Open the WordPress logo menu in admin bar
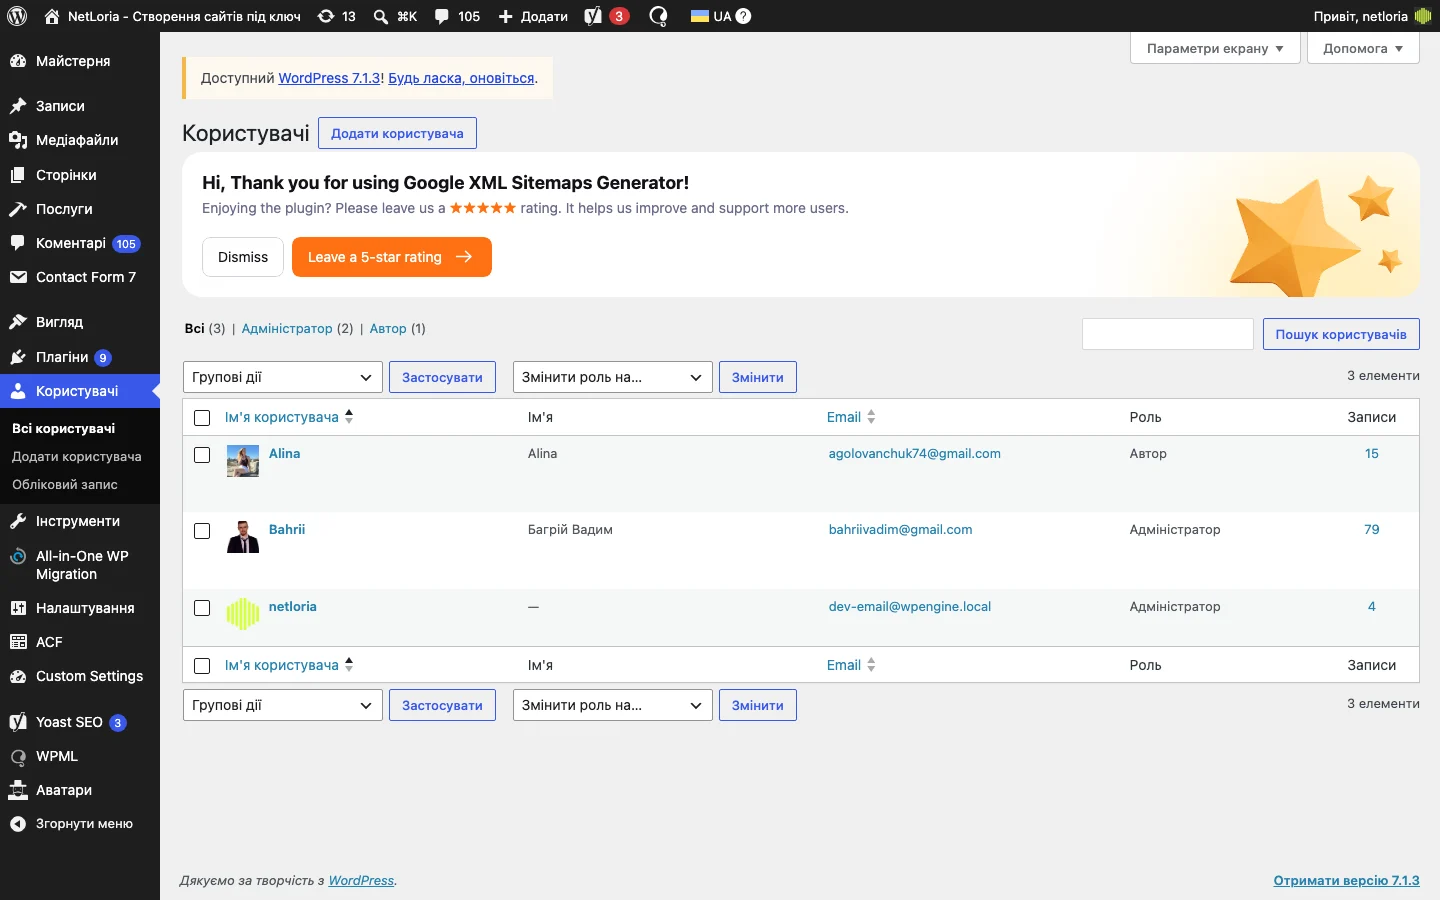Viewport: 1440px width, 900px height. click(x=16, y=16)
